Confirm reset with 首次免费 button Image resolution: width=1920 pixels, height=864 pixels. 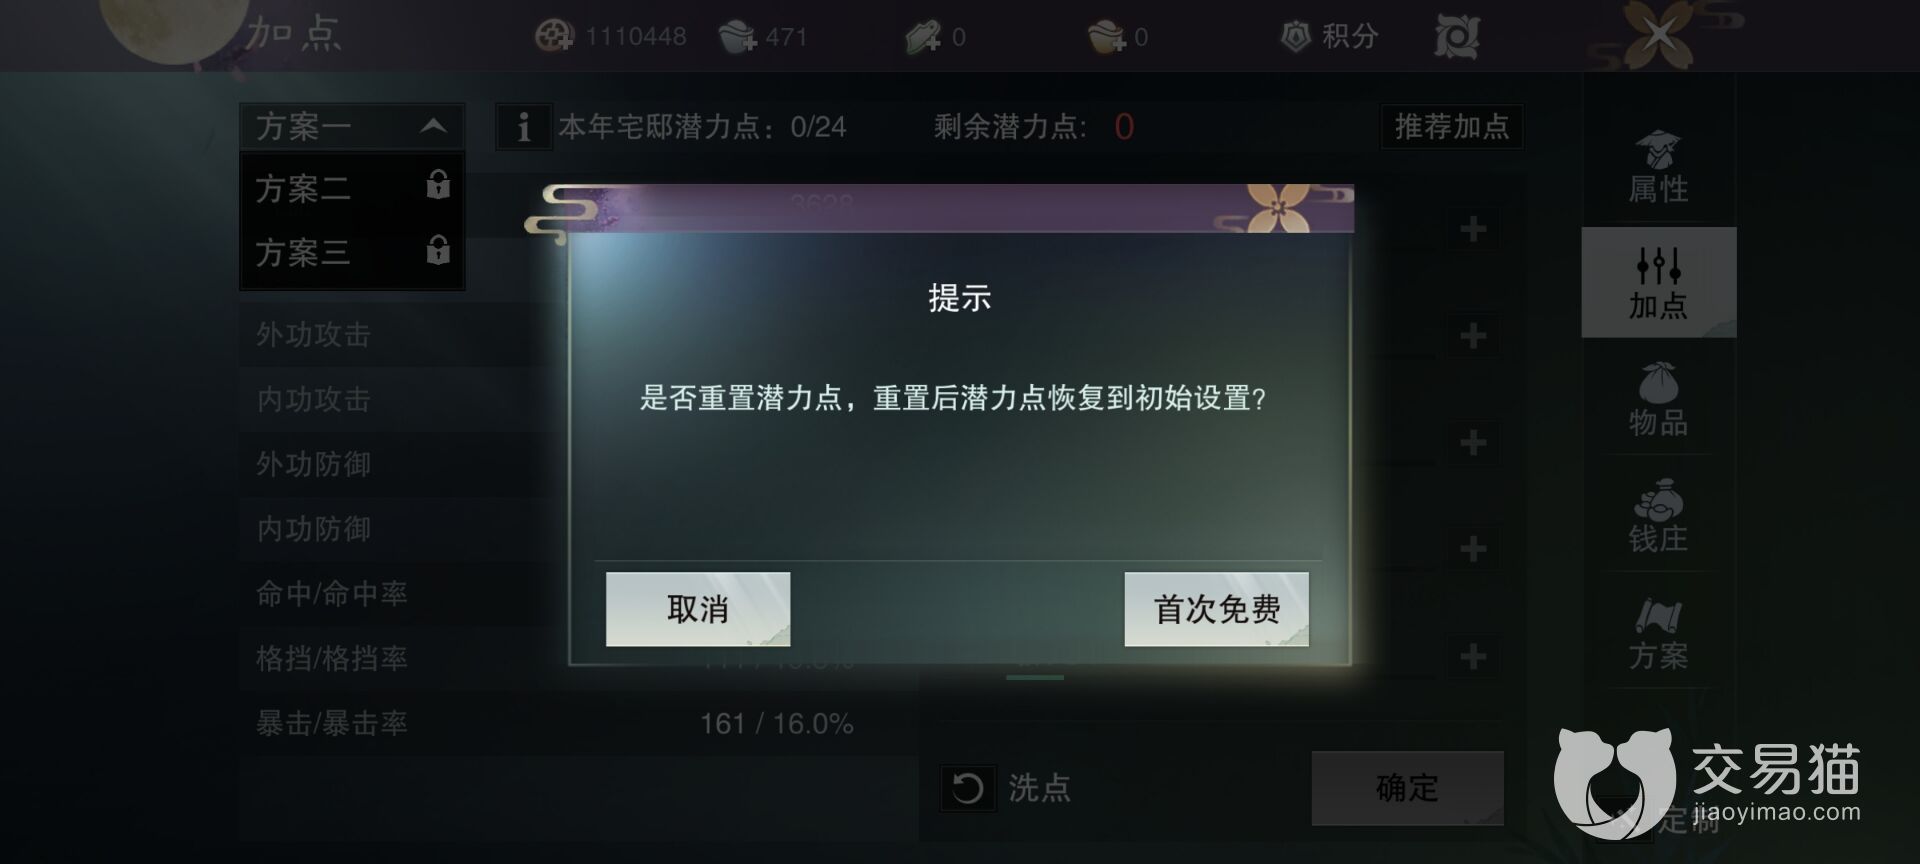click(x=1216, y=609)
